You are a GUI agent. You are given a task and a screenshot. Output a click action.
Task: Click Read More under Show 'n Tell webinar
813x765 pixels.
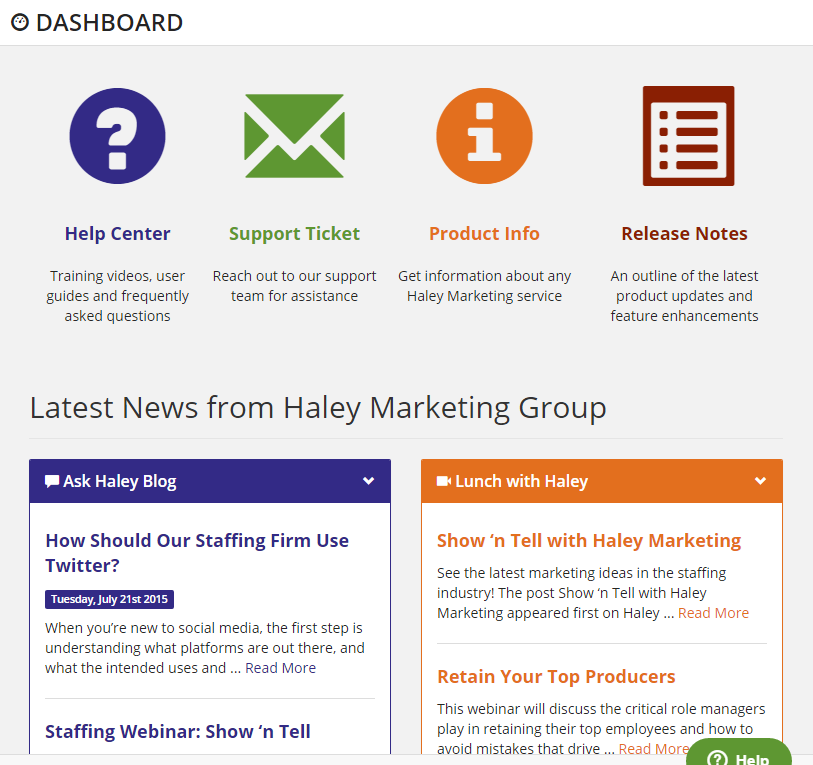click(713, 613)
